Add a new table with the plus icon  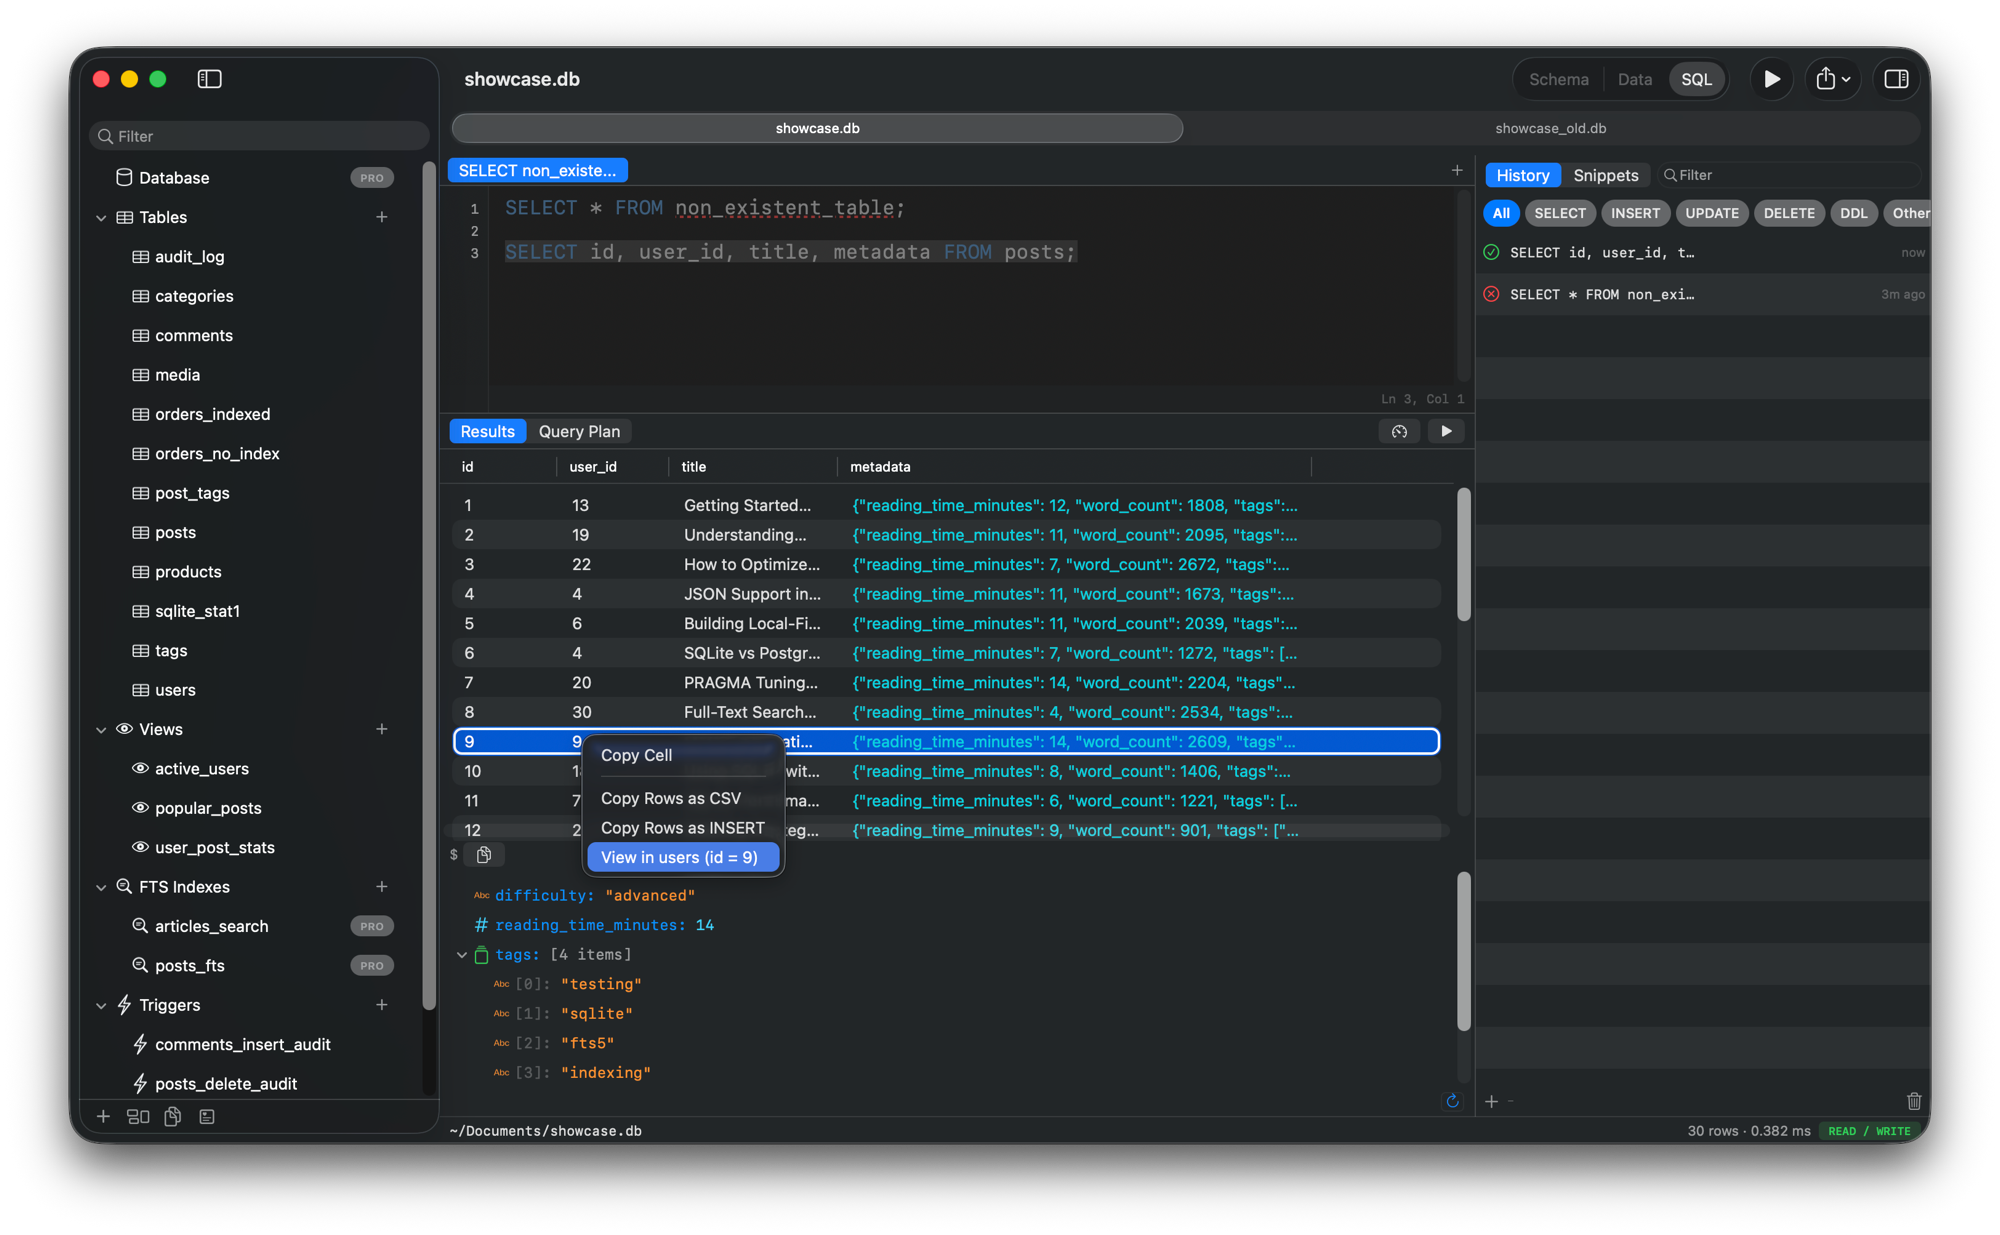pyautogui.click(x=381, y=217)
